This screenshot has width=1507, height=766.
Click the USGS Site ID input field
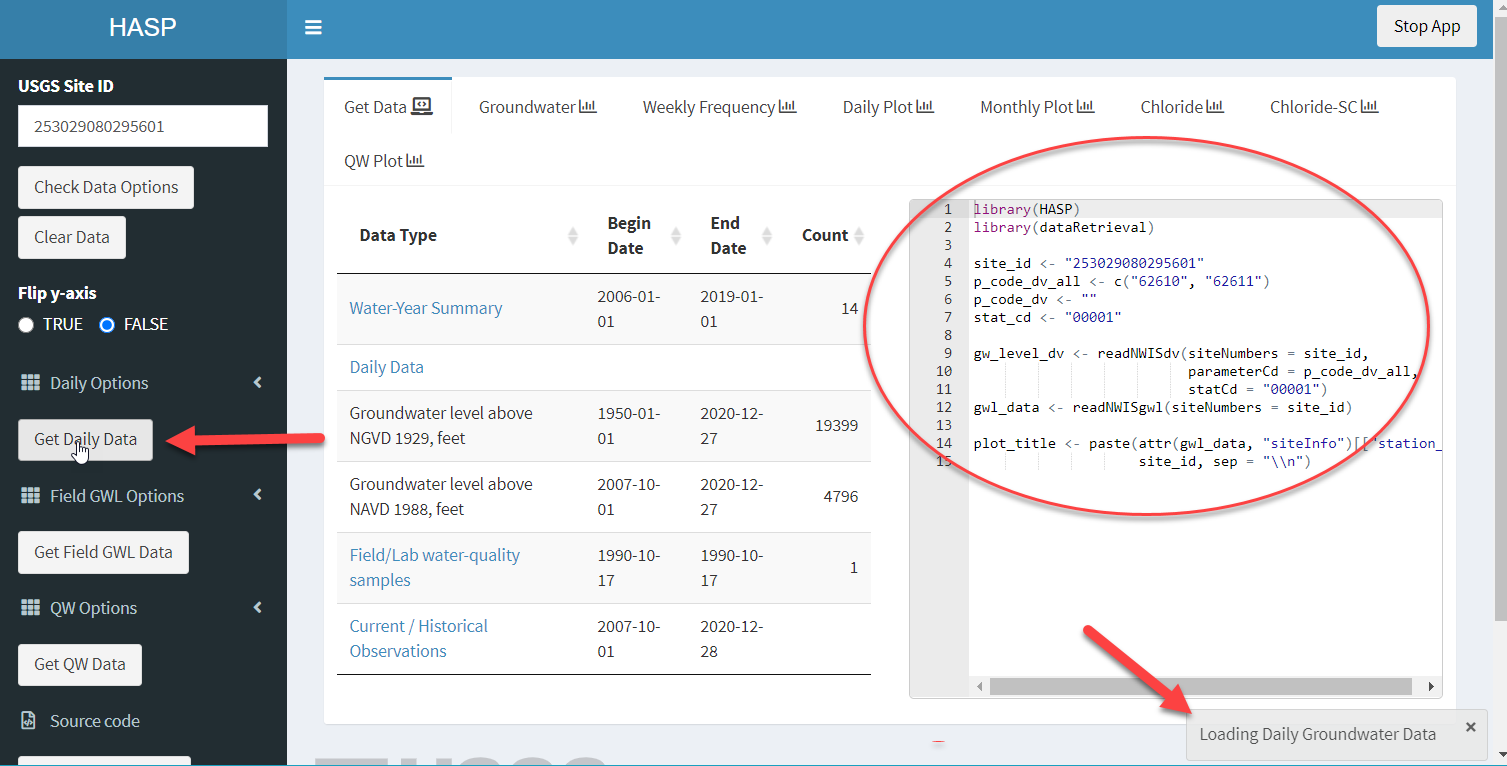(x=143, y=127)
